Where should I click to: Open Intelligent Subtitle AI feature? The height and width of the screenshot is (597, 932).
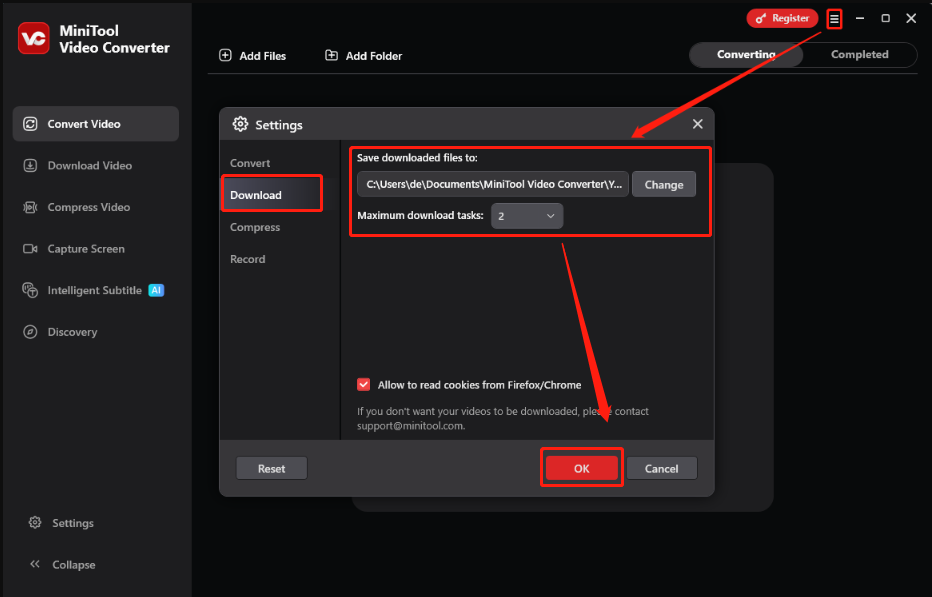pyautogui.click(x=95, y=290)
